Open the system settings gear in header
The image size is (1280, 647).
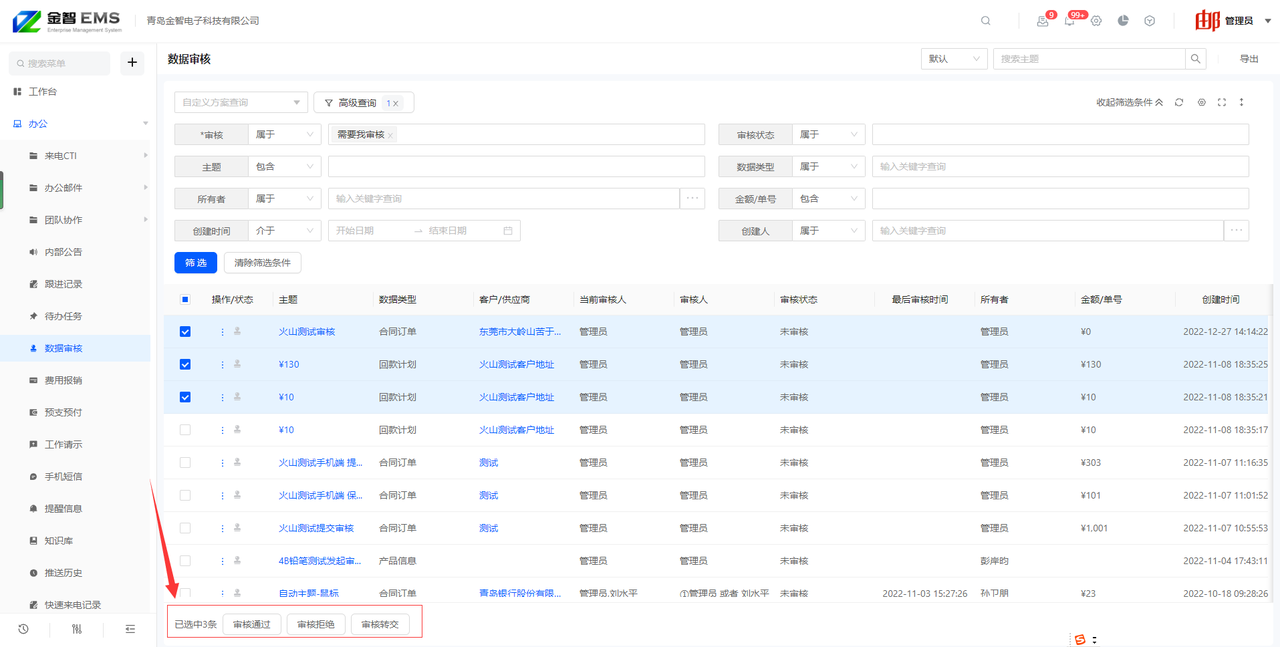click(x=1096, y=21)
